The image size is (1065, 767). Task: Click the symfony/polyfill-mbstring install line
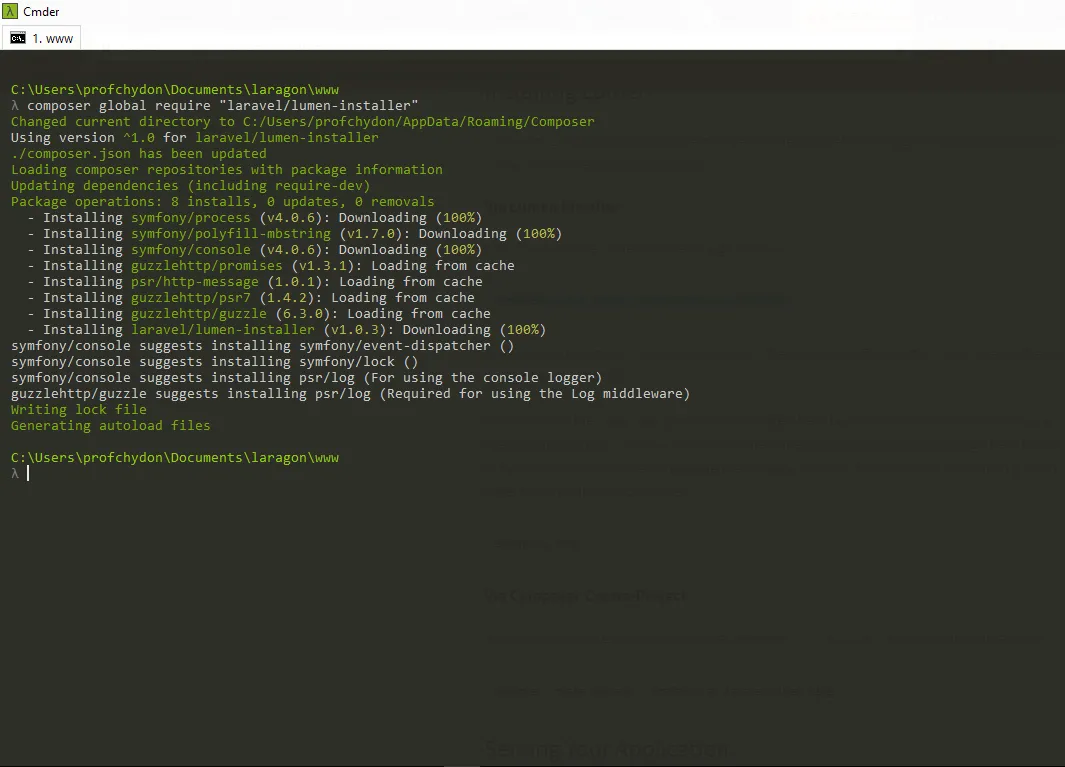(x=294, y=234)
